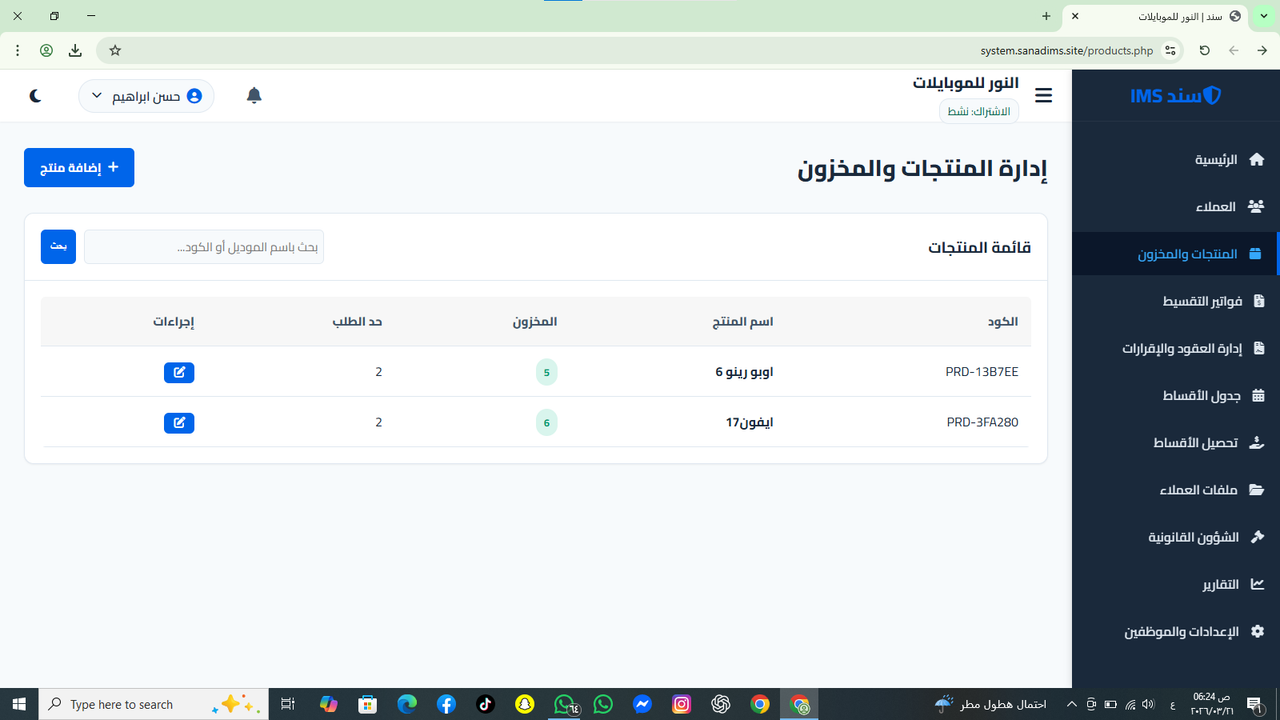Viewport: 1280px width, 720px height.
Task: Click the Type here to search box
Action: click(x=153, y=704)
